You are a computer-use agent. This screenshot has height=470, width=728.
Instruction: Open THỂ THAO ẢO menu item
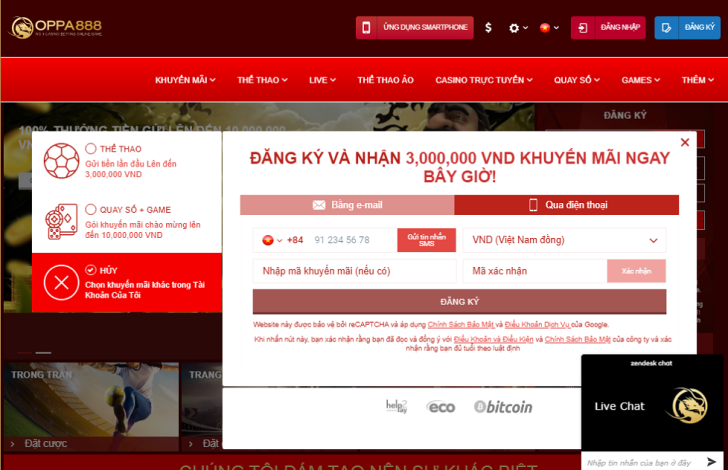385,80
